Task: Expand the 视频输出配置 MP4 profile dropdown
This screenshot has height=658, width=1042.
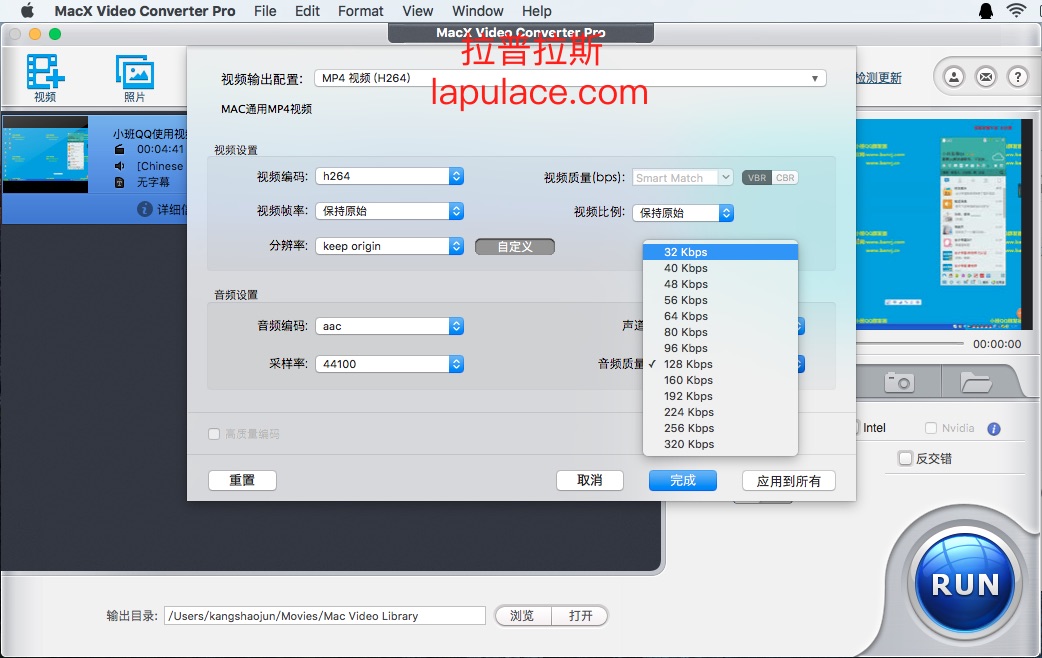Action: coord(570,78)
